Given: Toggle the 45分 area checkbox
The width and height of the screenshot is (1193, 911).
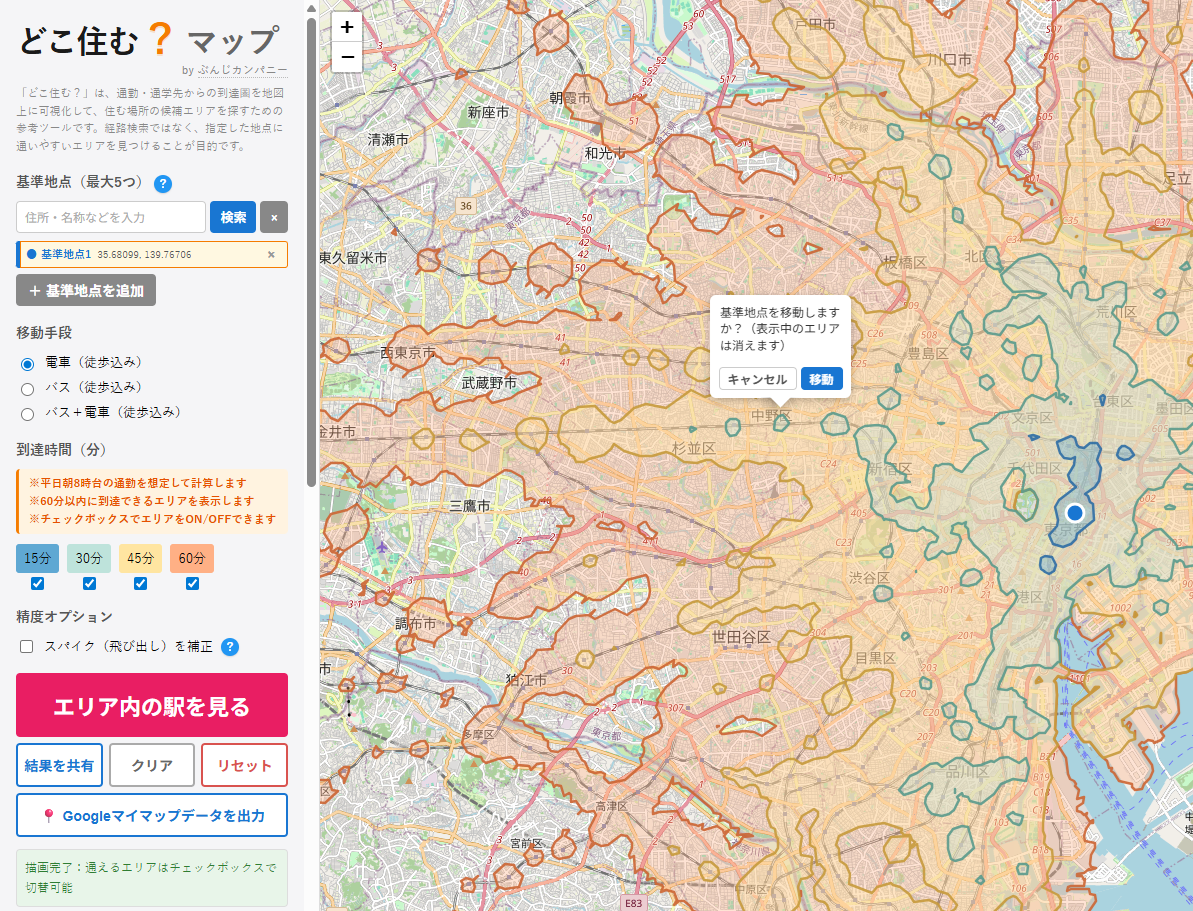Looking at the screenshot, I should (x=140, y=583).
